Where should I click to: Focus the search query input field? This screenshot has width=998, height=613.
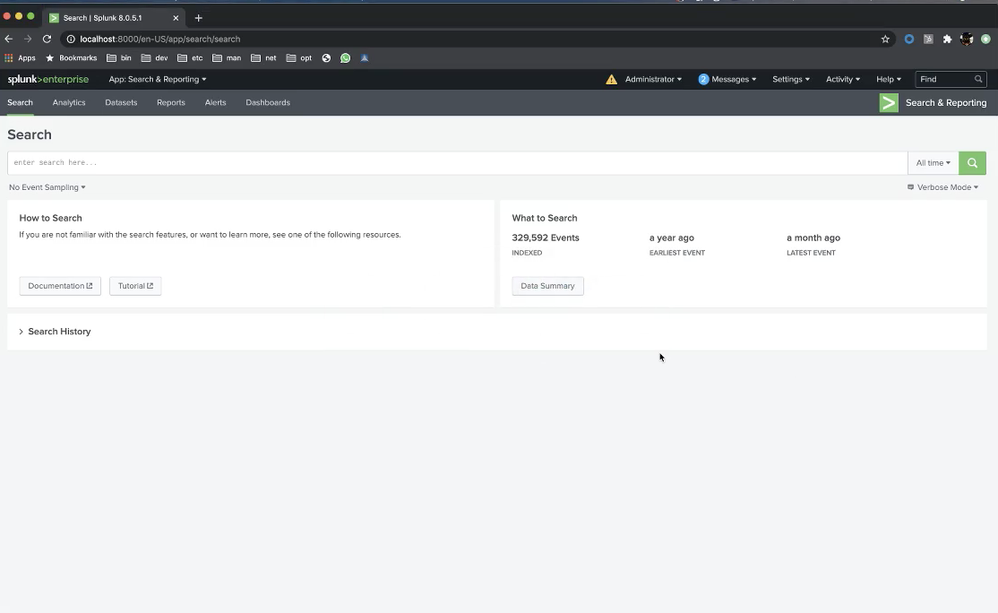[x=457, y=163]
